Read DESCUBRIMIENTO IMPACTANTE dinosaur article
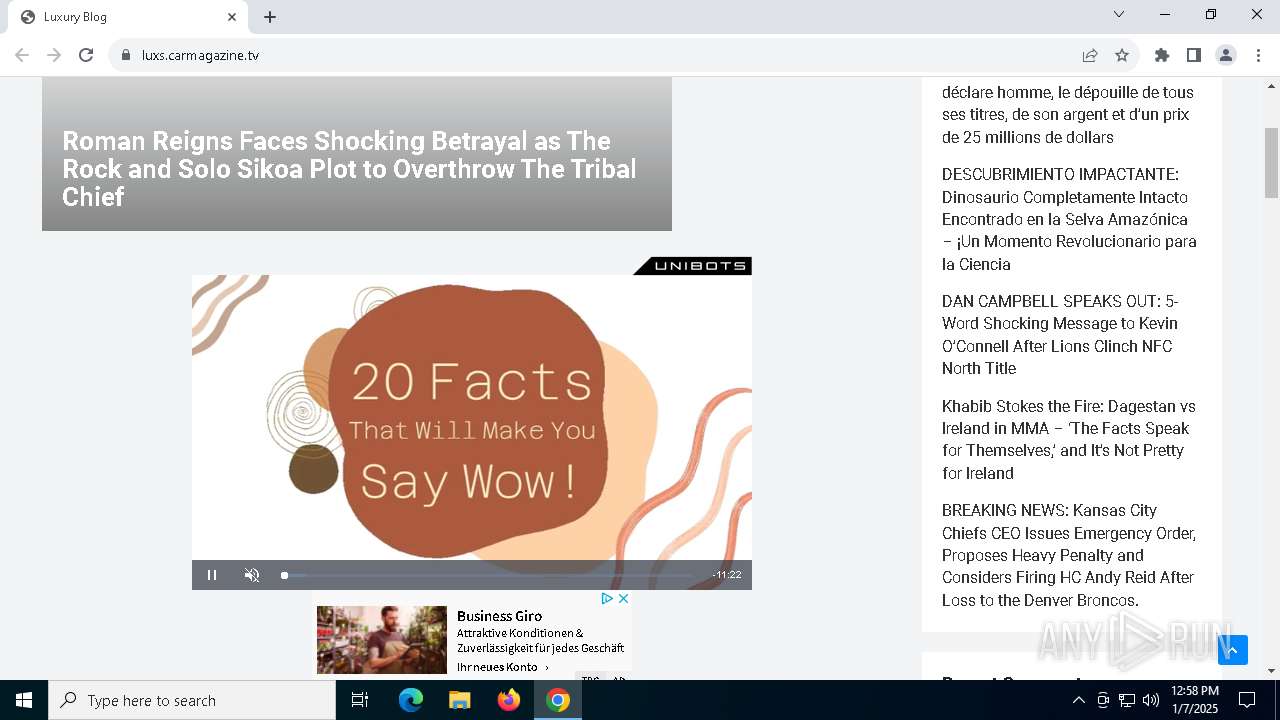 click(x=1069, y=219)
